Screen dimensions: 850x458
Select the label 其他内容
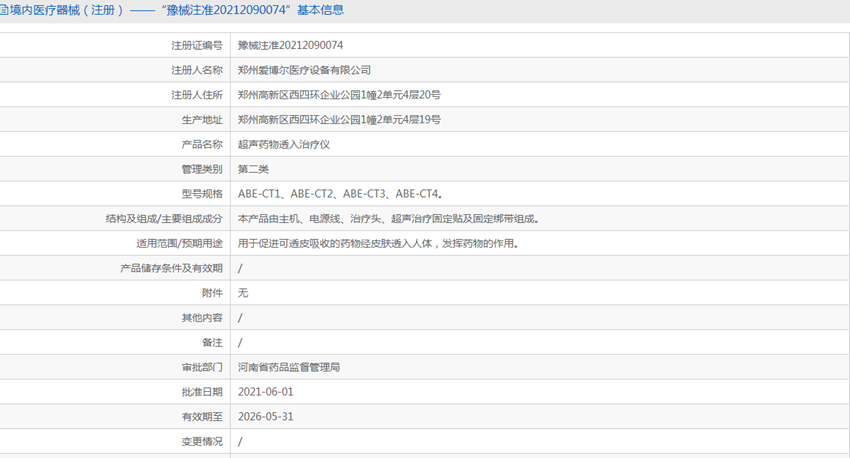click(x=202, y=318)
